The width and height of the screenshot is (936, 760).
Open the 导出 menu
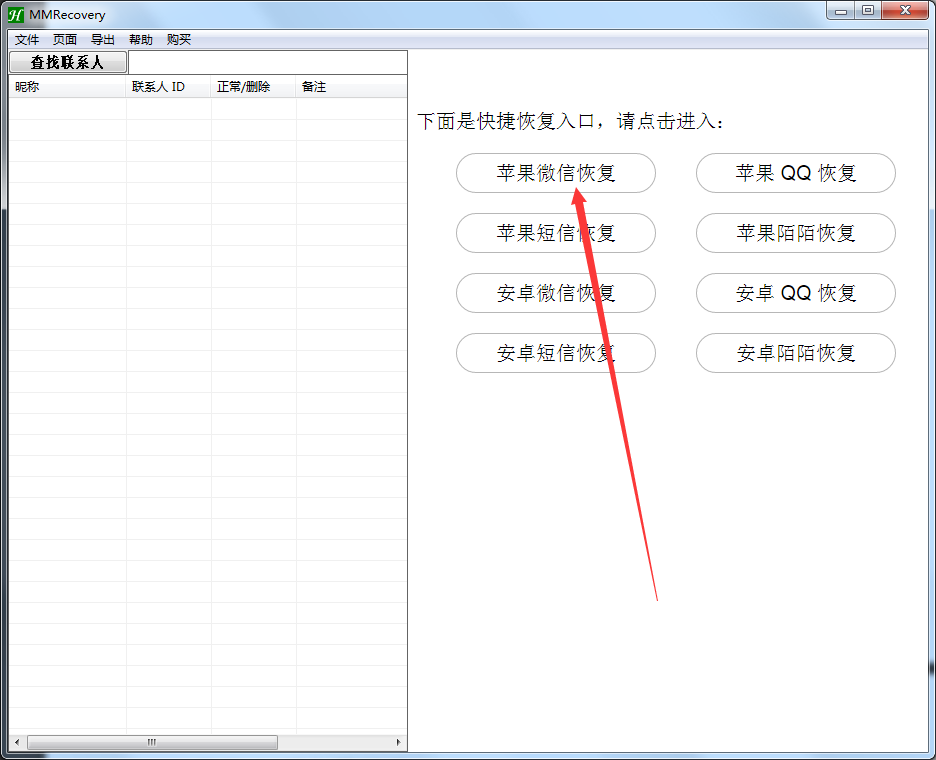click(102, 39)
